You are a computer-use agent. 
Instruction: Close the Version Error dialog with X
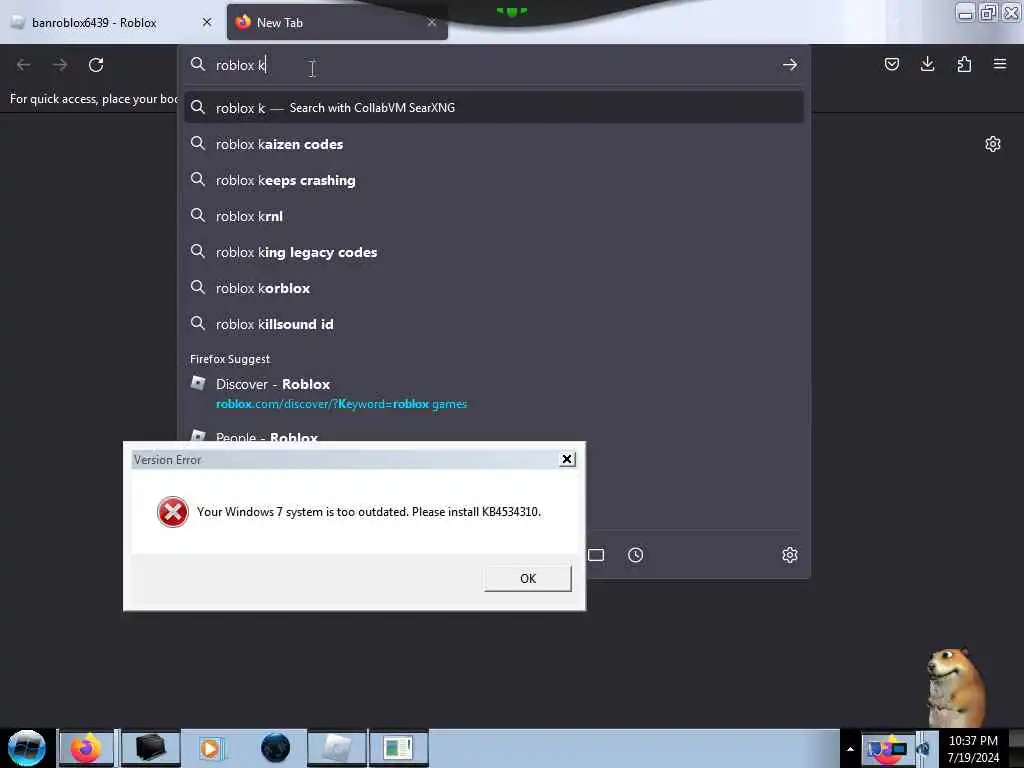567,459
